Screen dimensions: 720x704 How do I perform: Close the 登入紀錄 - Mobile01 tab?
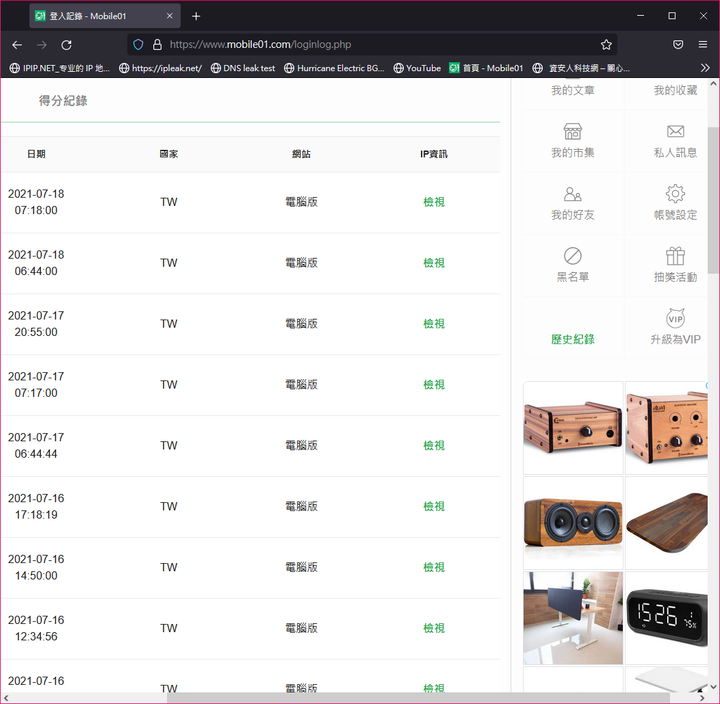169,16
